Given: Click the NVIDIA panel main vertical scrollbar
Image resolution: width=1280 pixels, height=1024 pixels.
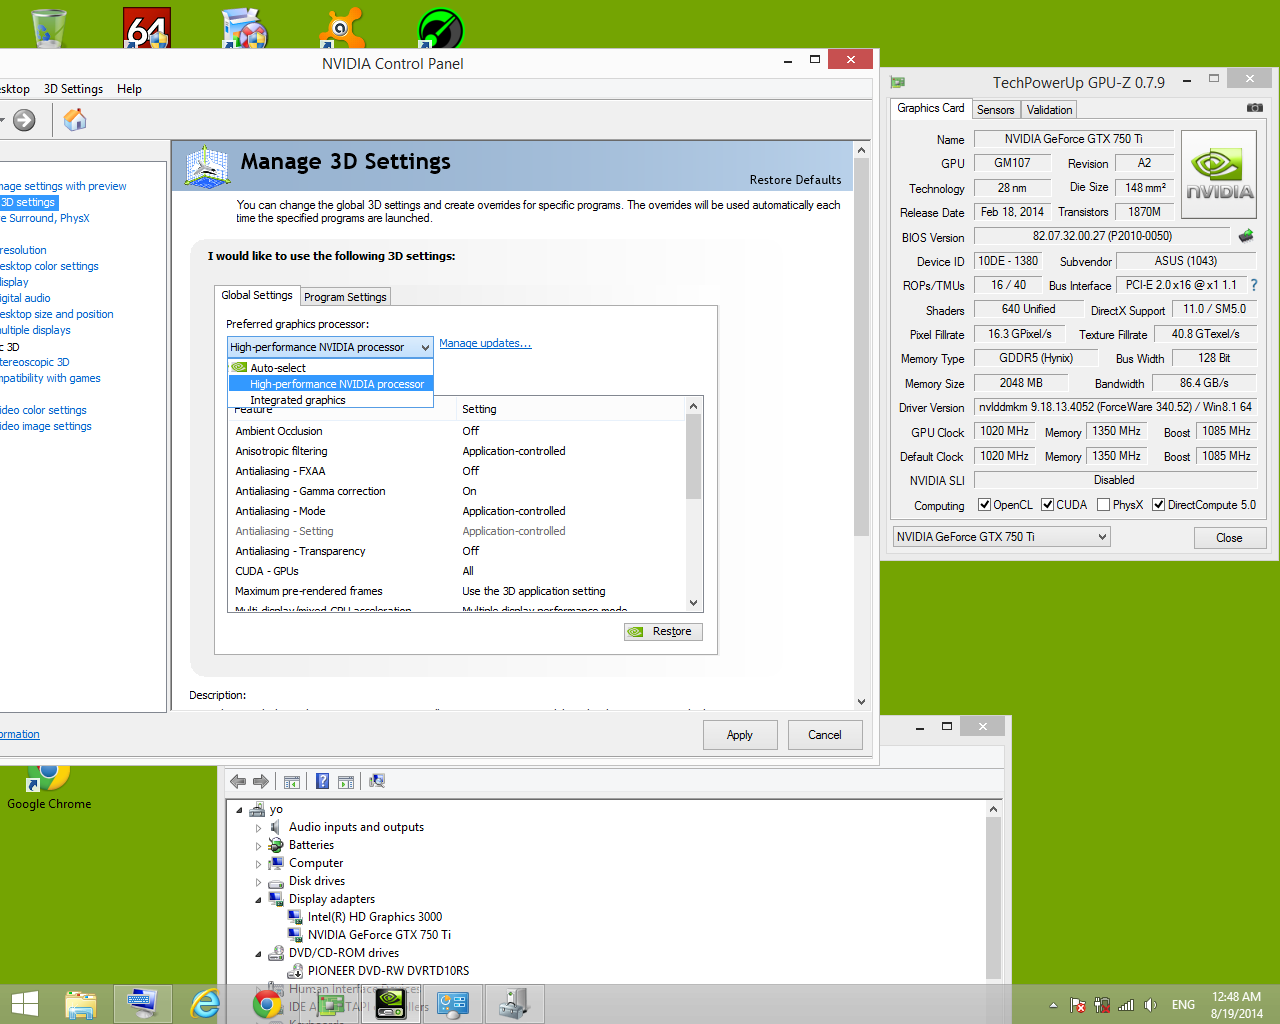Looking at the screenshot, I should (x=861, y=347).
